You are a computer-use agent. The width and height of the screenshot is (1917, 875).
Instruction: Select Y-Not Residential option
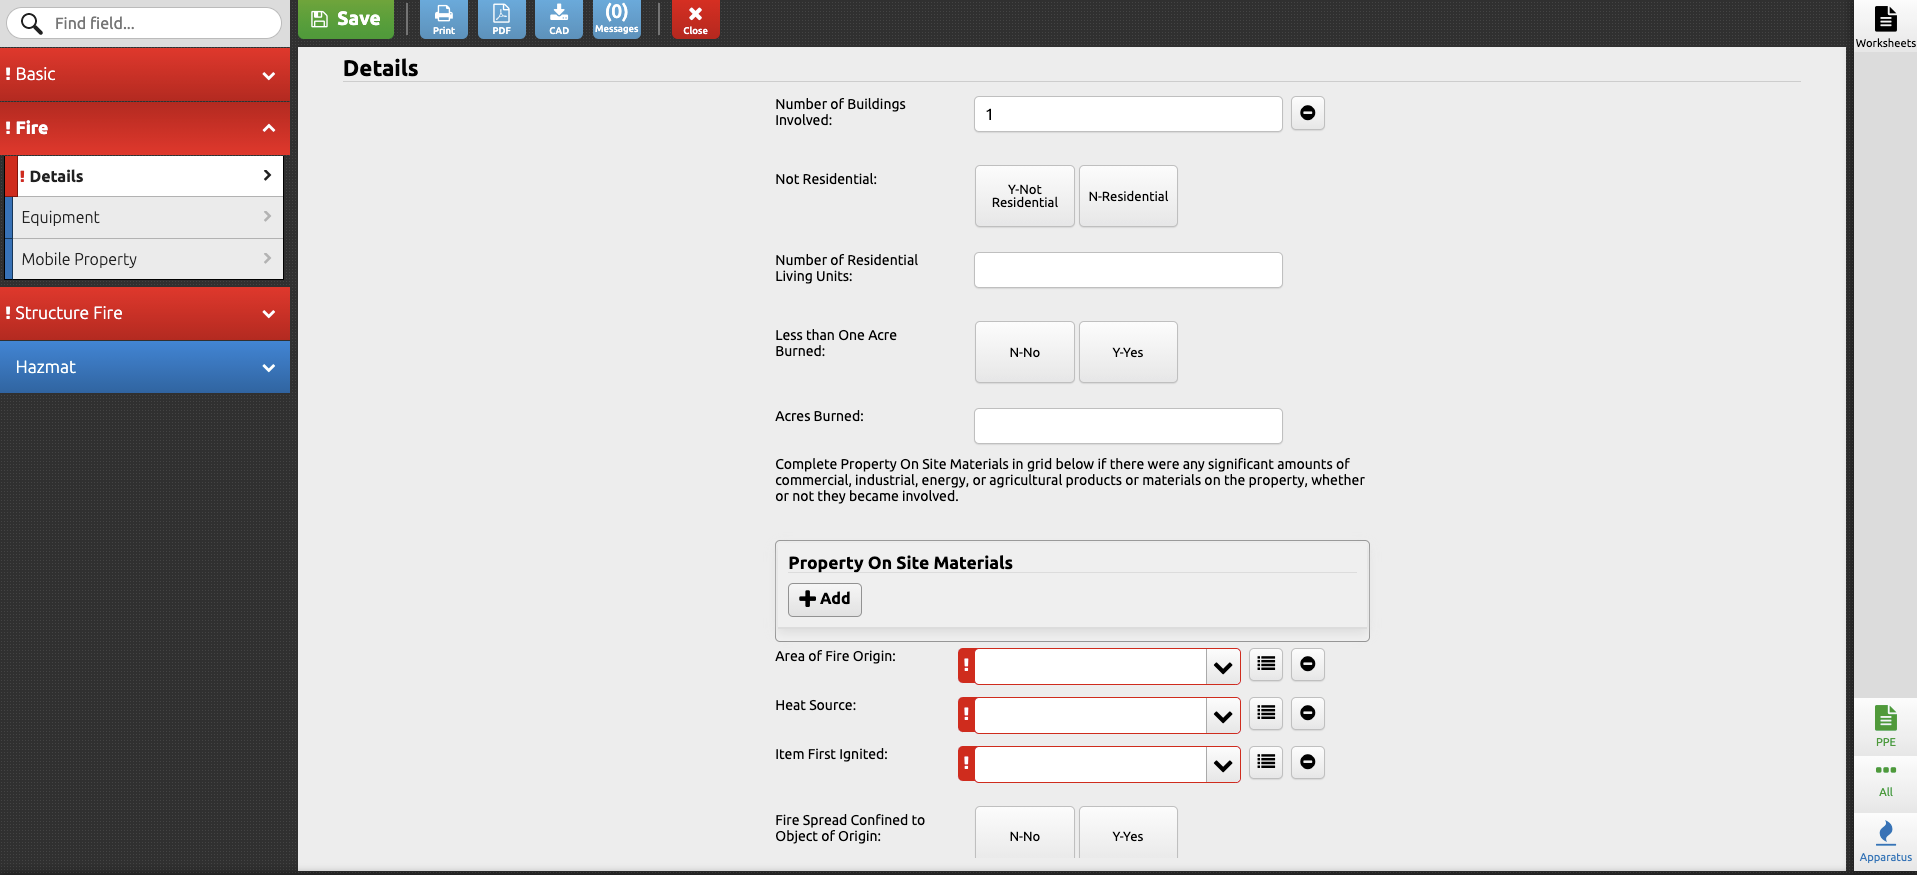tap(1024, 196)
